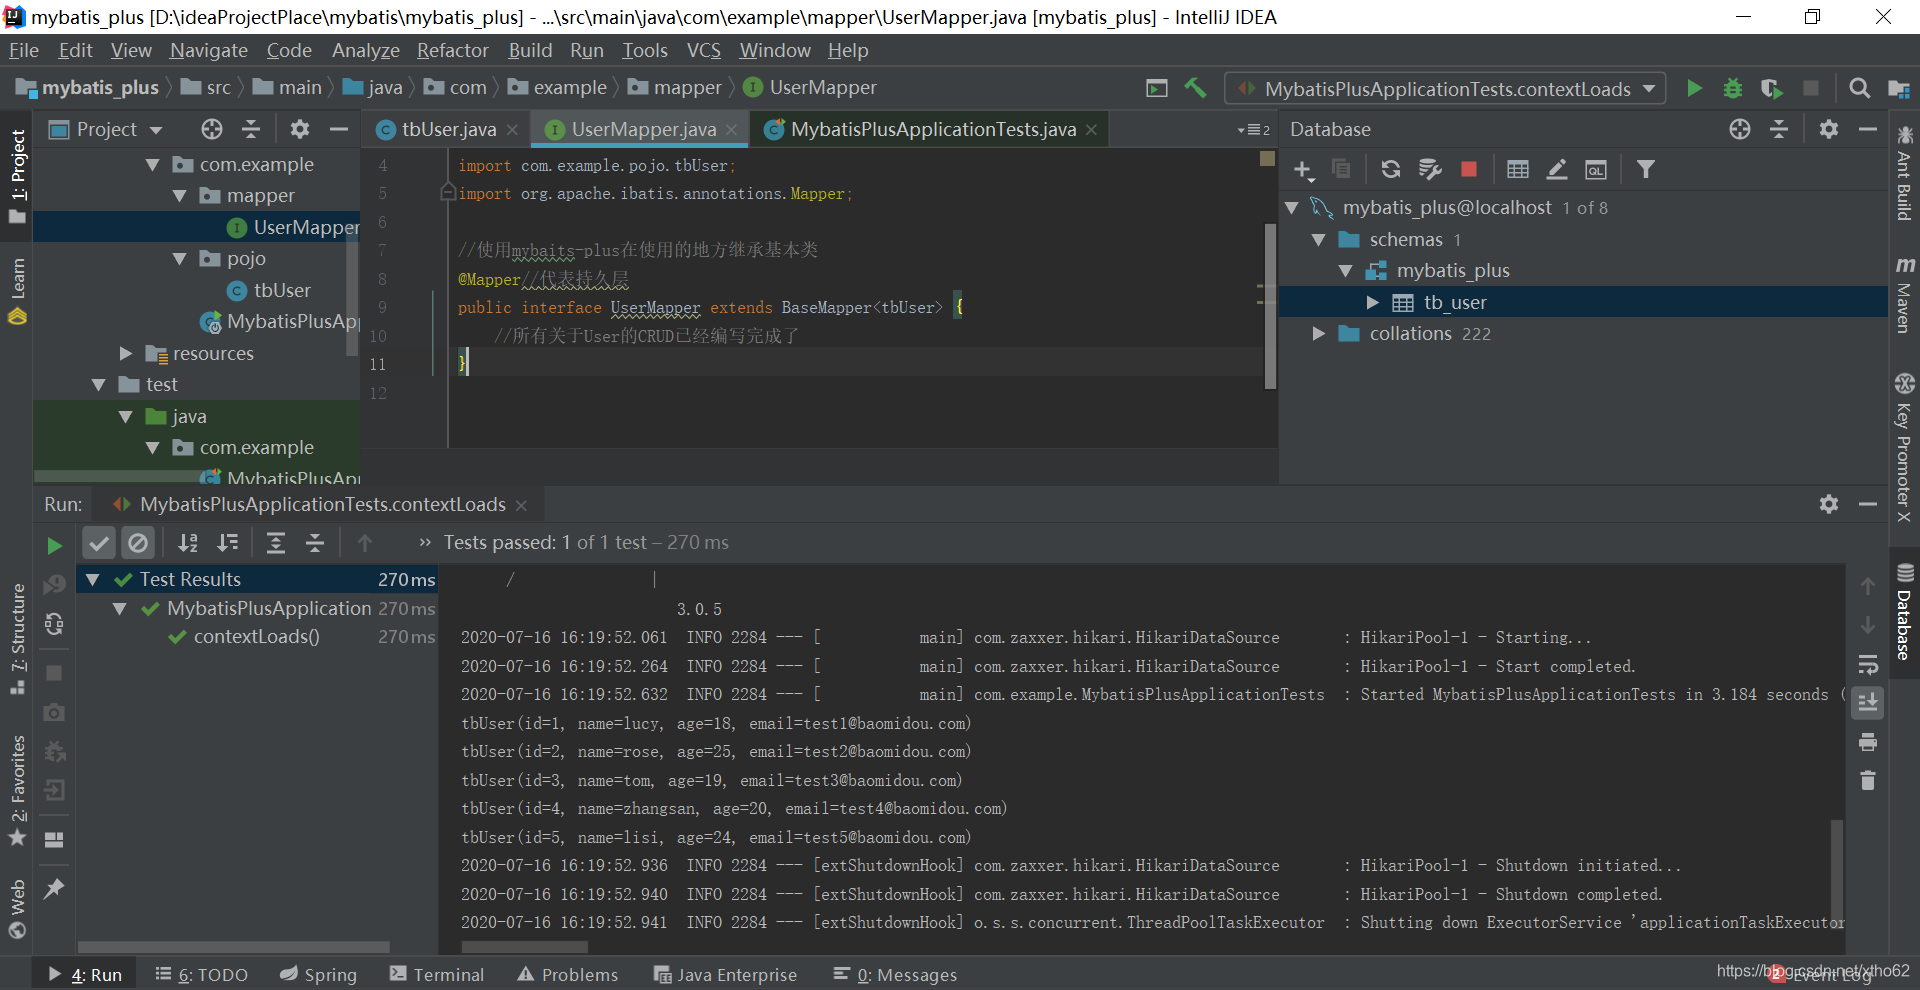Screen dimensions: 1920x990
Task: Click edit pencil icon in Database toolbar
Action: (x=1556, y=169)
